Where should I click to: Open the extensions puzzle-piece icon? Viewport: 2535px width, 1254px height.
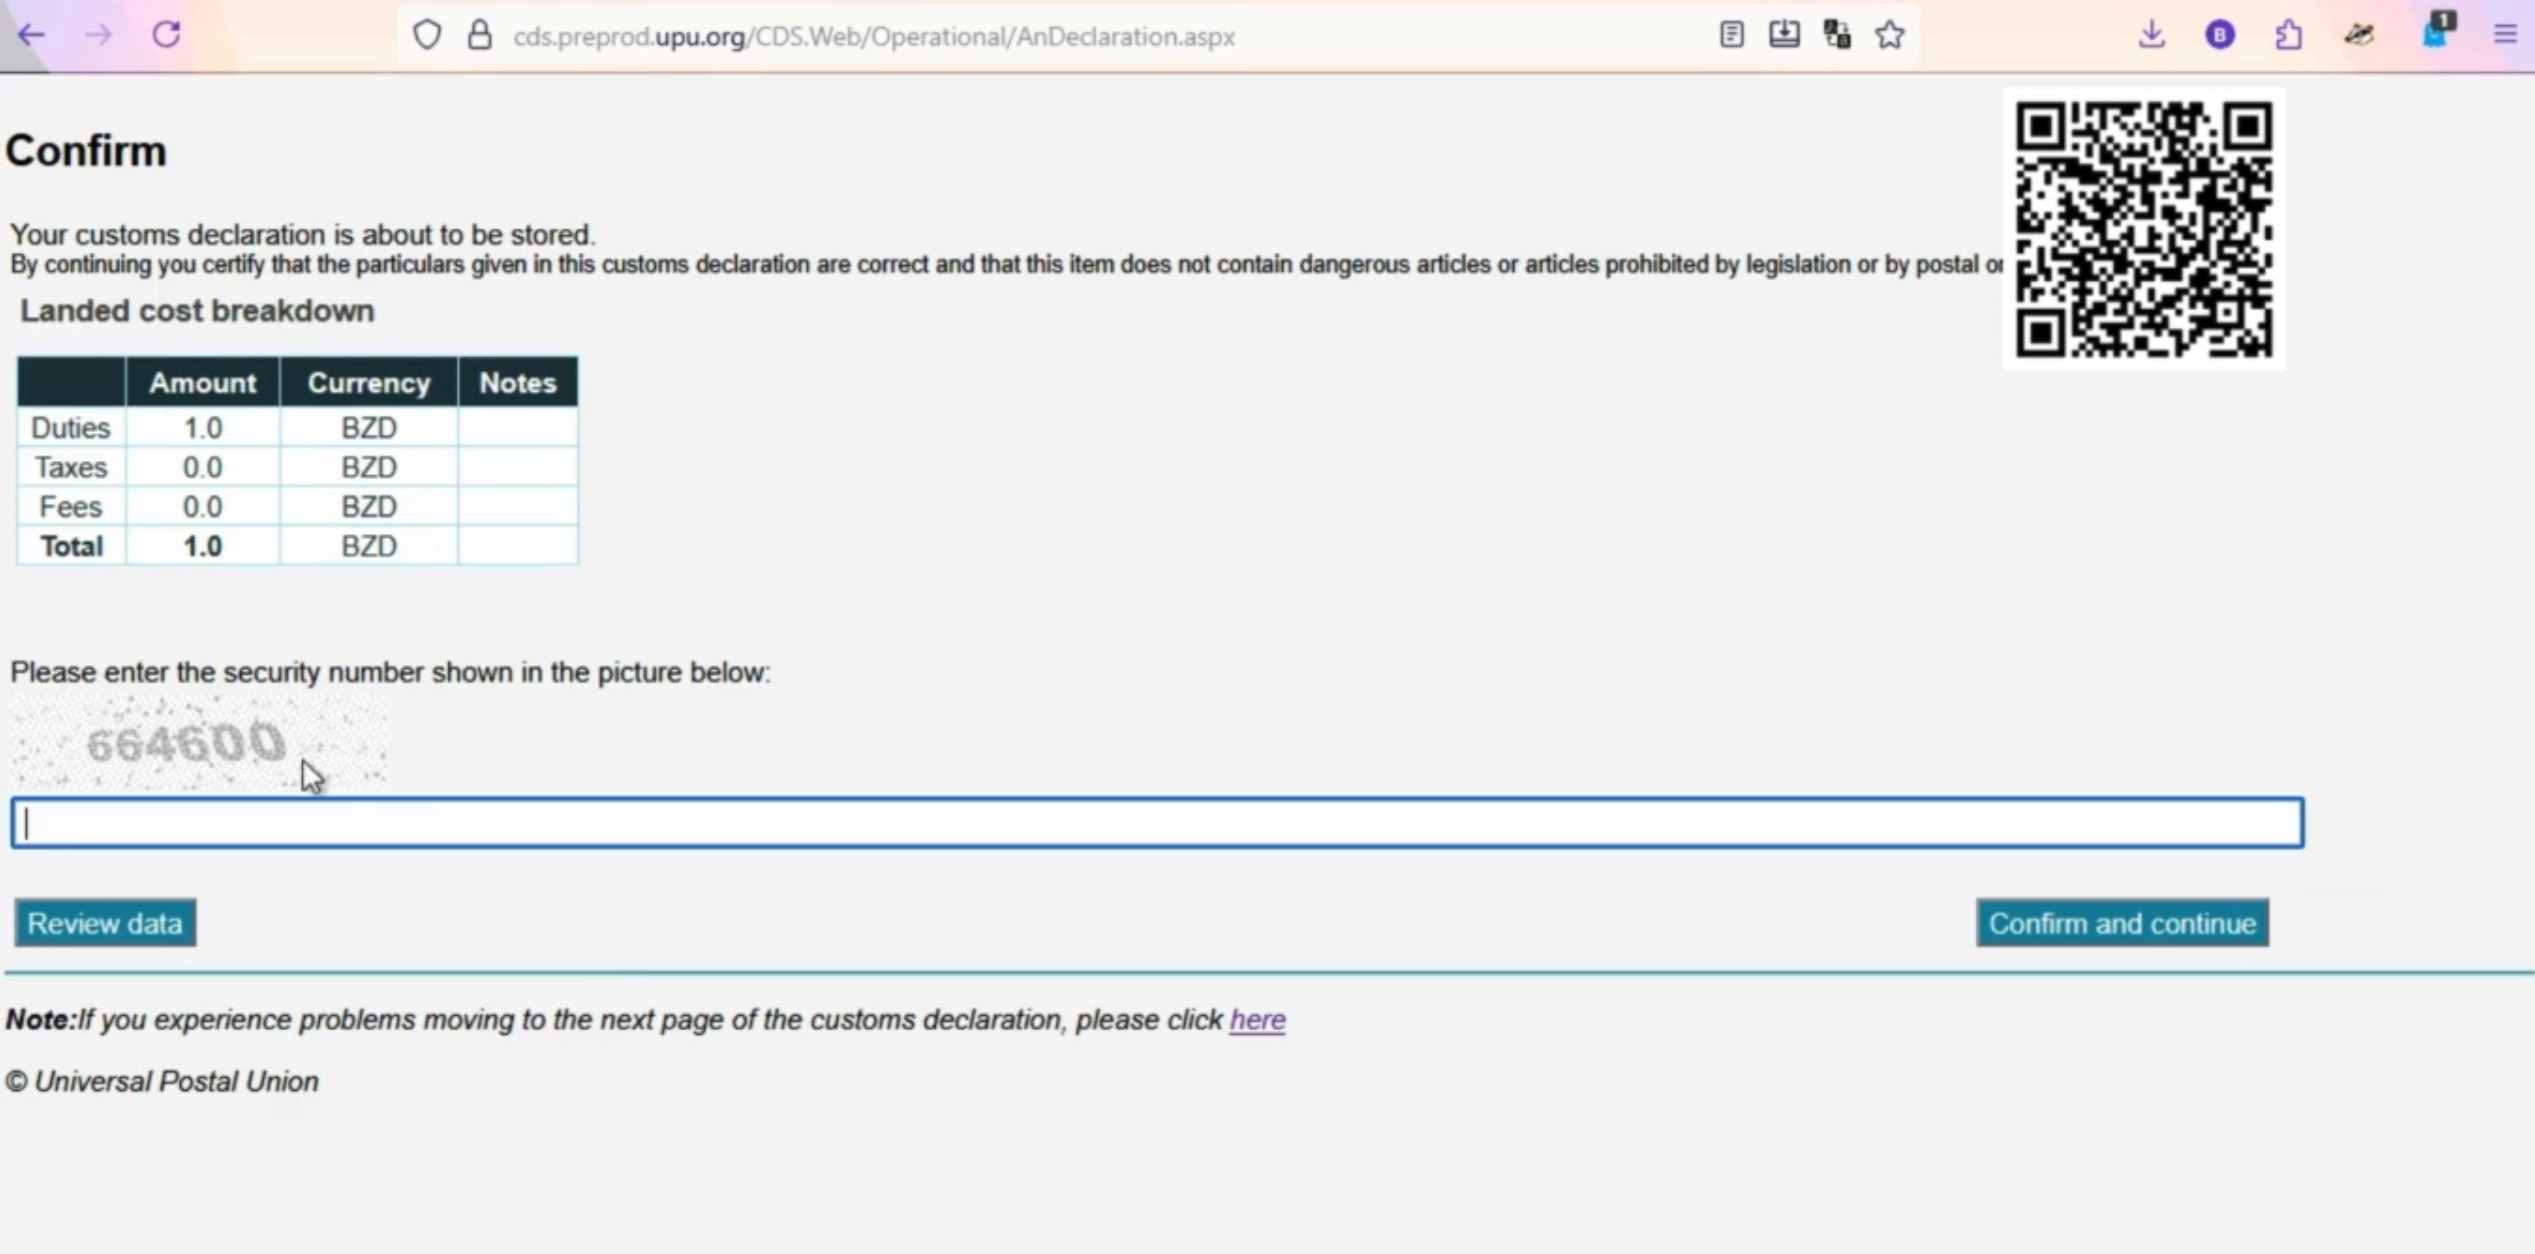(x=2288, y=35)
